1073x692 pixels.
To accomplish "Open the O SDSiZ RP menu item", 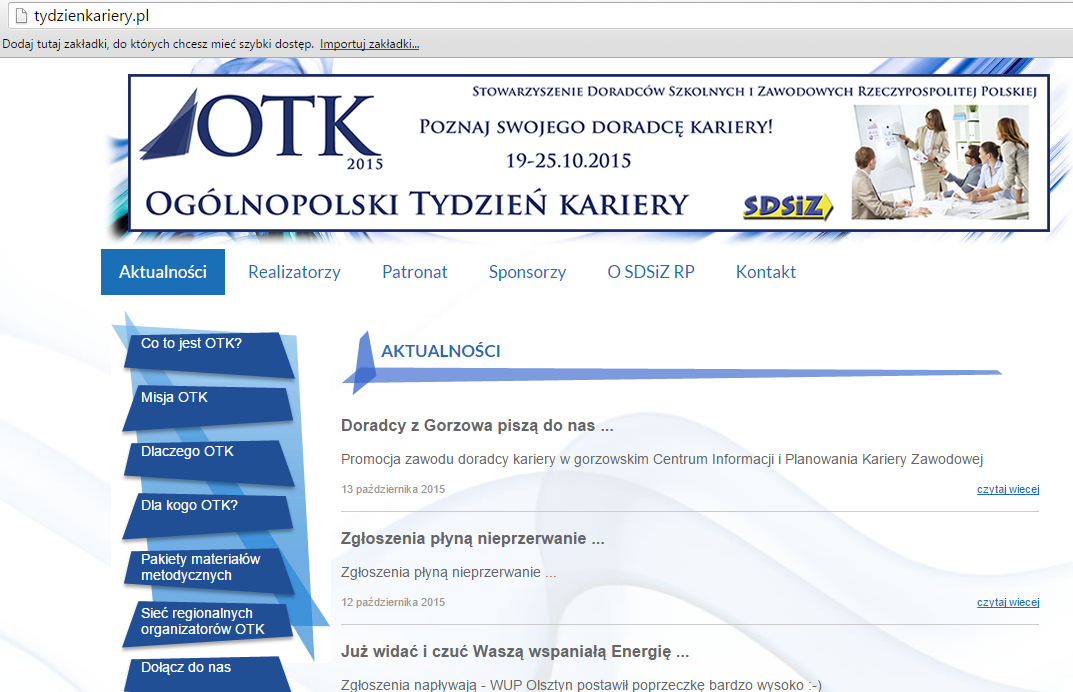I will pos(651,272).
